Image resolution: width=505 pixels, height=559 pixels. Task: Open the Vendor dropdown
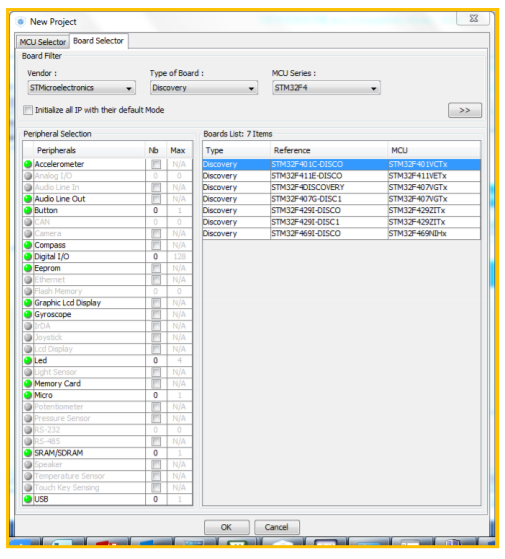point(82,88)
